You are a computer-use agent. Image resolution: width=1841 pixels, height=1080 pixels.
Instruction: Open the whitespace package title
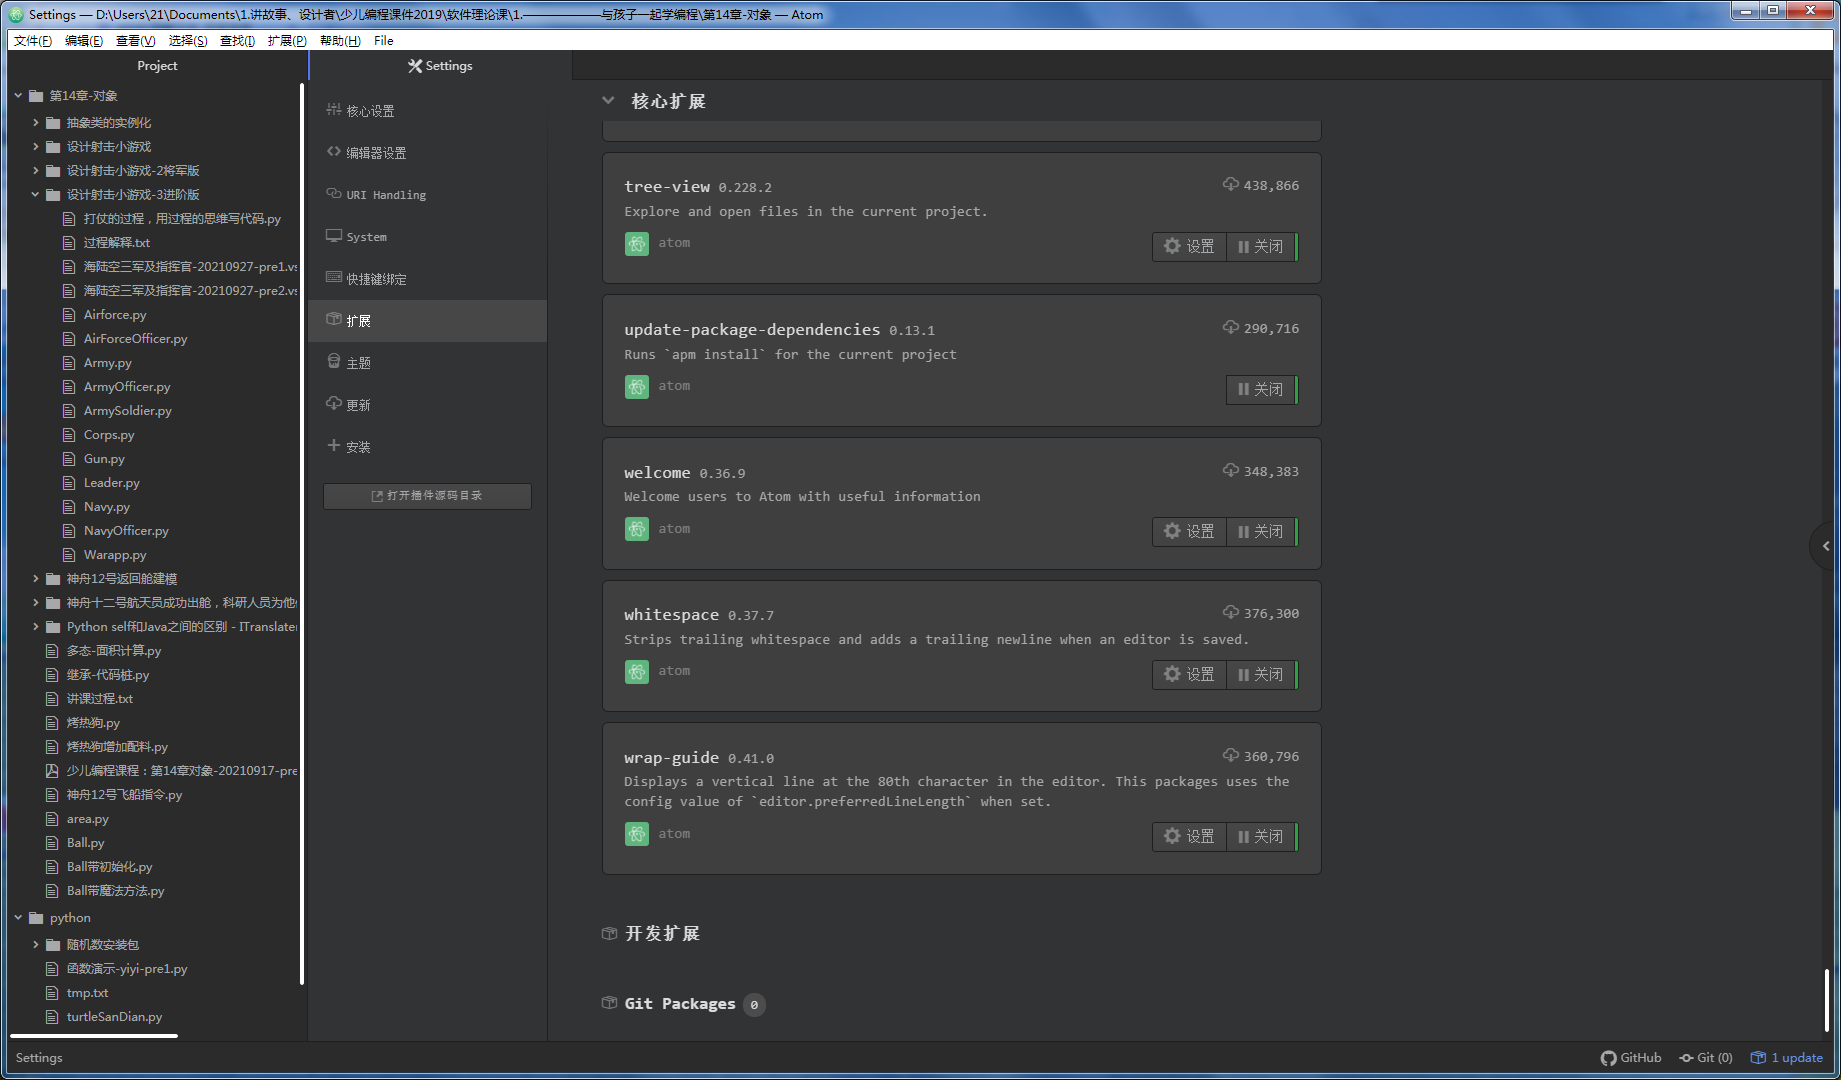tap(671, 615)
